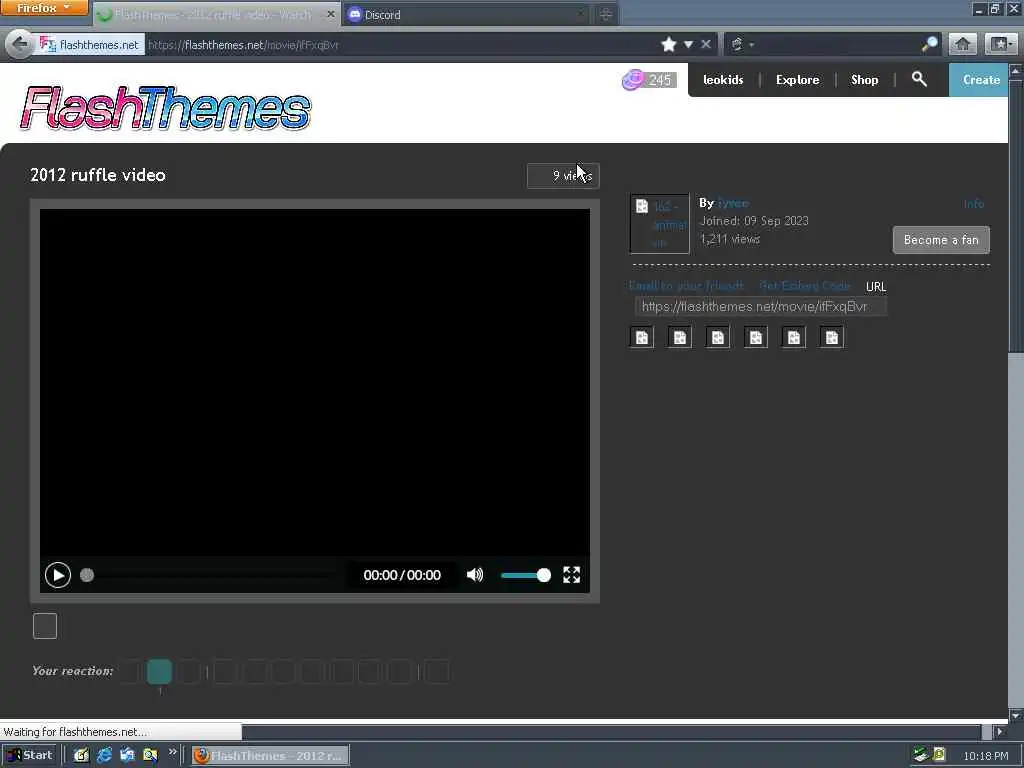Click the Get Embed Code link
This screenshot has height=768, width=1024.
pyautogui.click(x=805, y=286)
